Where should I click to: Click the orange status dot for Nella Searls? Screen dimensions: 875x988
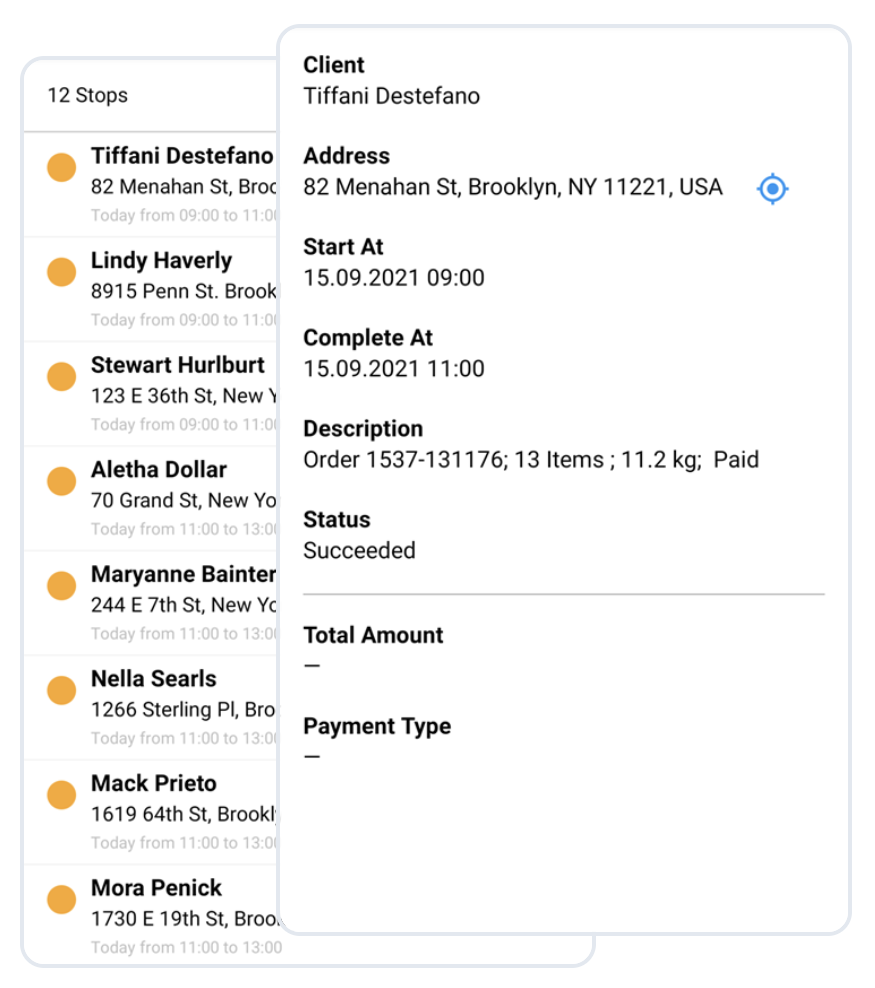click(61, 689)
